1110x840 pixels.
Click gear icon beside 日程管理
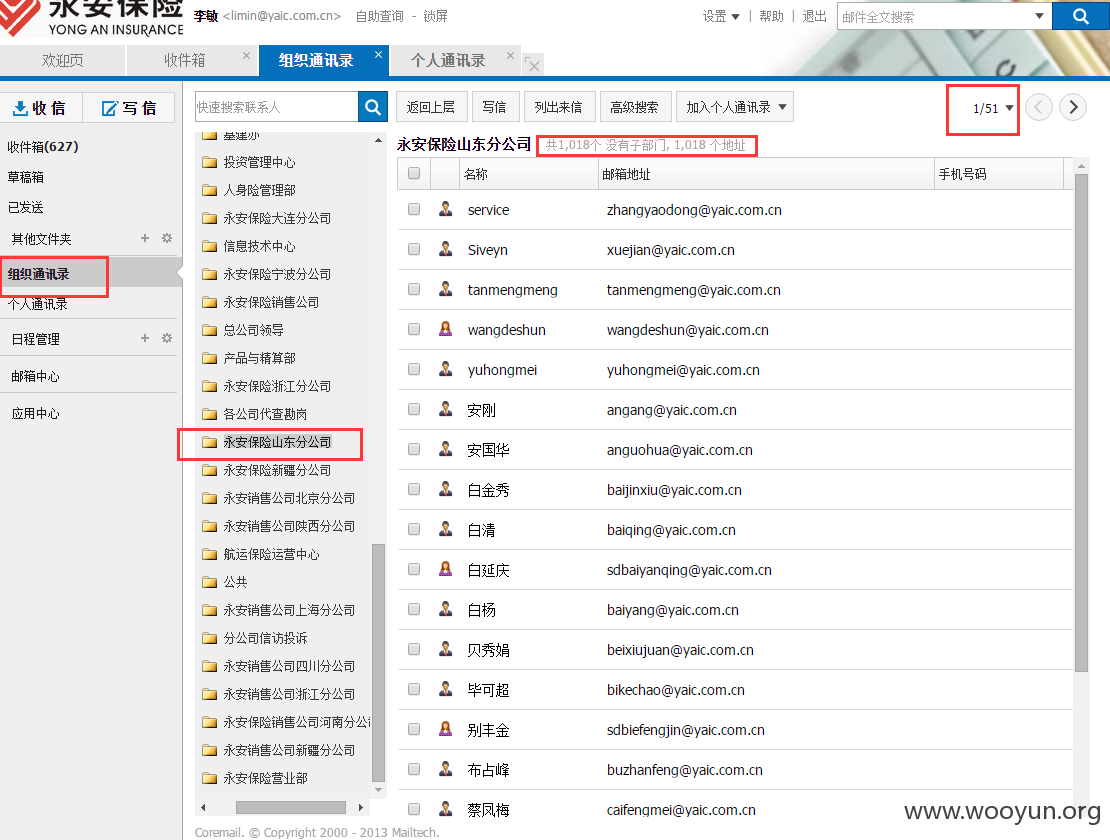[x=167, y=338]
